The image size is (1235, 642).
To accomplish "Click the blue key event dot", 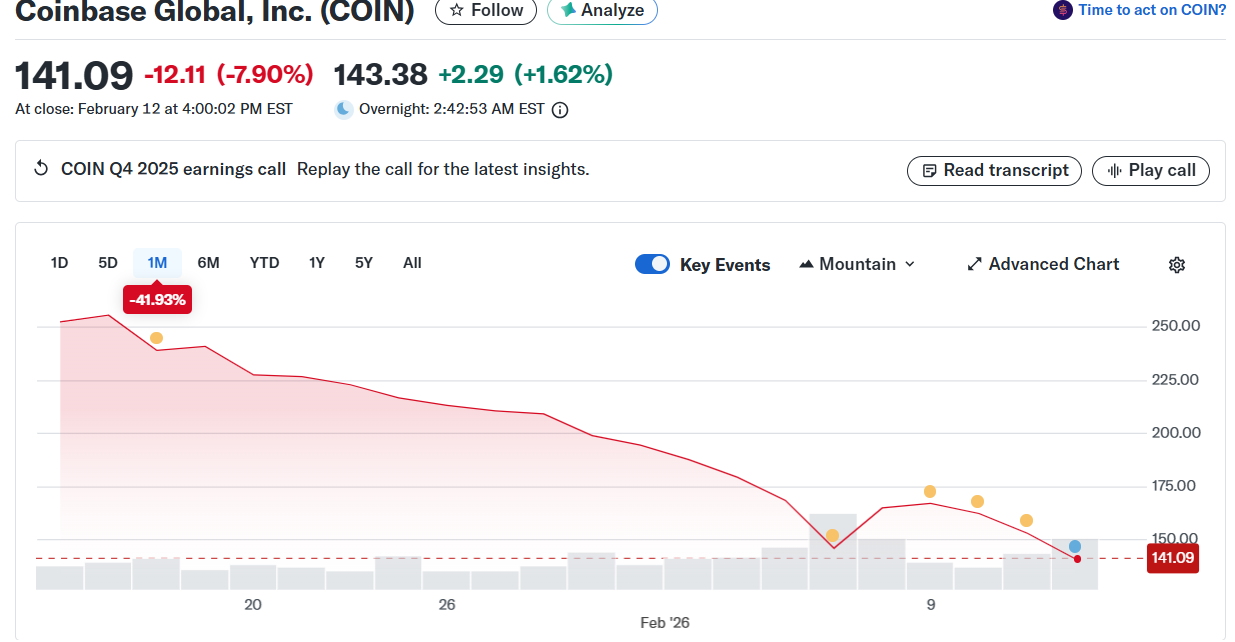I will pos(1075,547).
